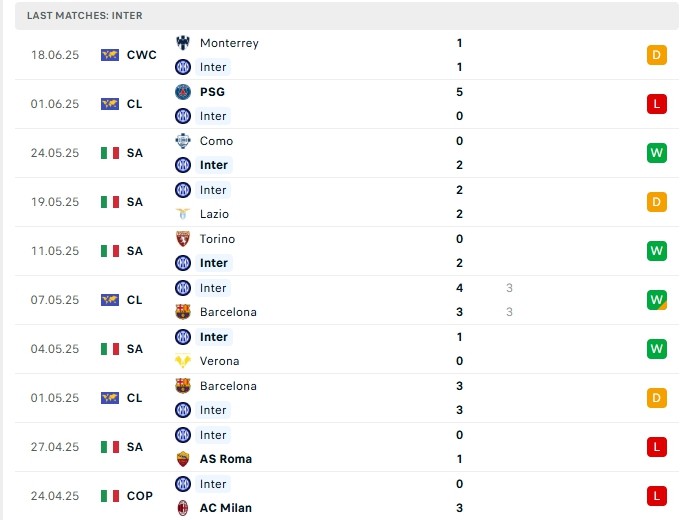Open the Barcelona team name on 01.05.25
Screen dimensions: 688x520
click(228, 386)
